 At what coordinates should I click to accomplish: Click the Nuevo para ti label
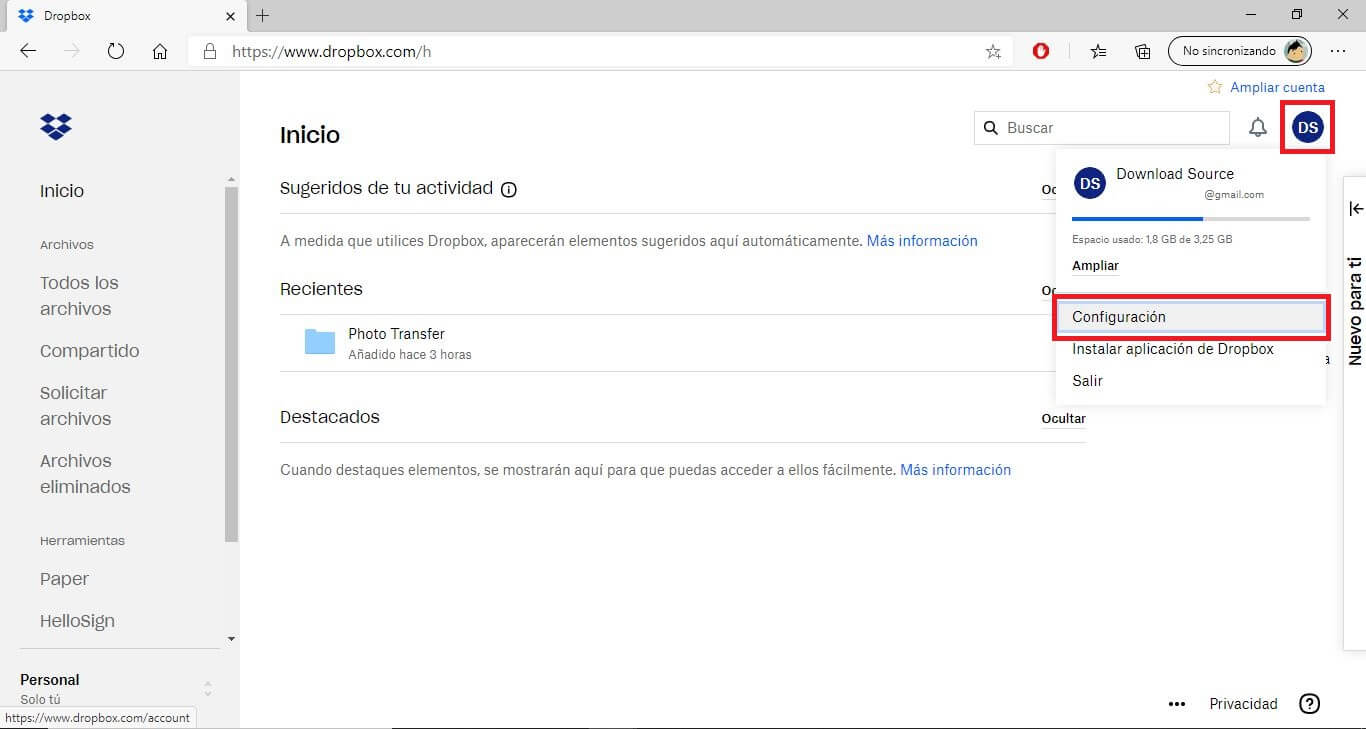(x=1355, y=311)
